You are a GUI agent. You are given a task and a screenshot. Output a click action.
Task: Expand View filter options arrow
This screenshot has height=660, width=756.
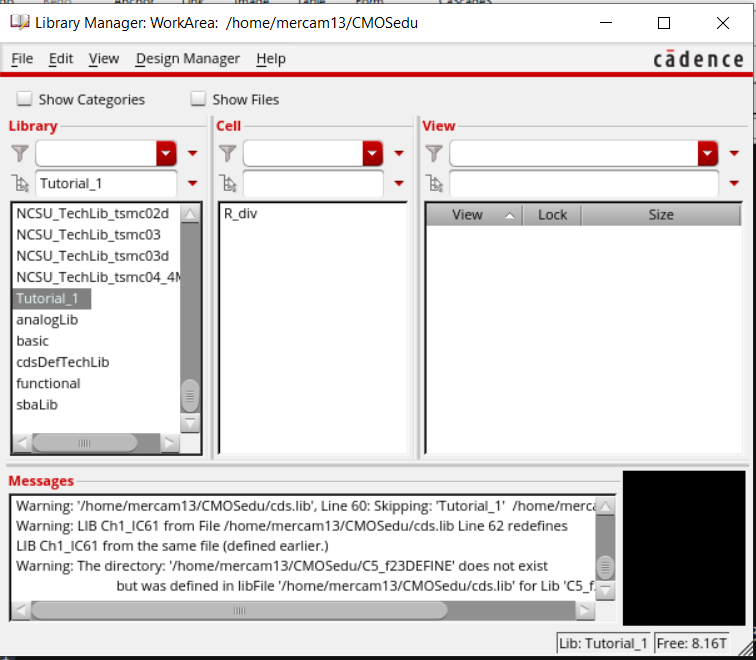734,153
